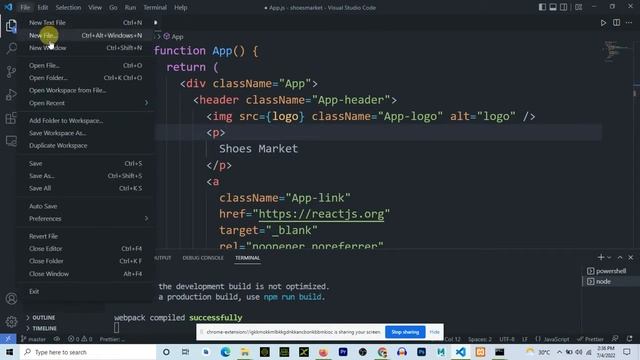Image resolution: width=640 pixels, height=360 pixels.
Task: Split the editor to the right
Action: [616, 23]
